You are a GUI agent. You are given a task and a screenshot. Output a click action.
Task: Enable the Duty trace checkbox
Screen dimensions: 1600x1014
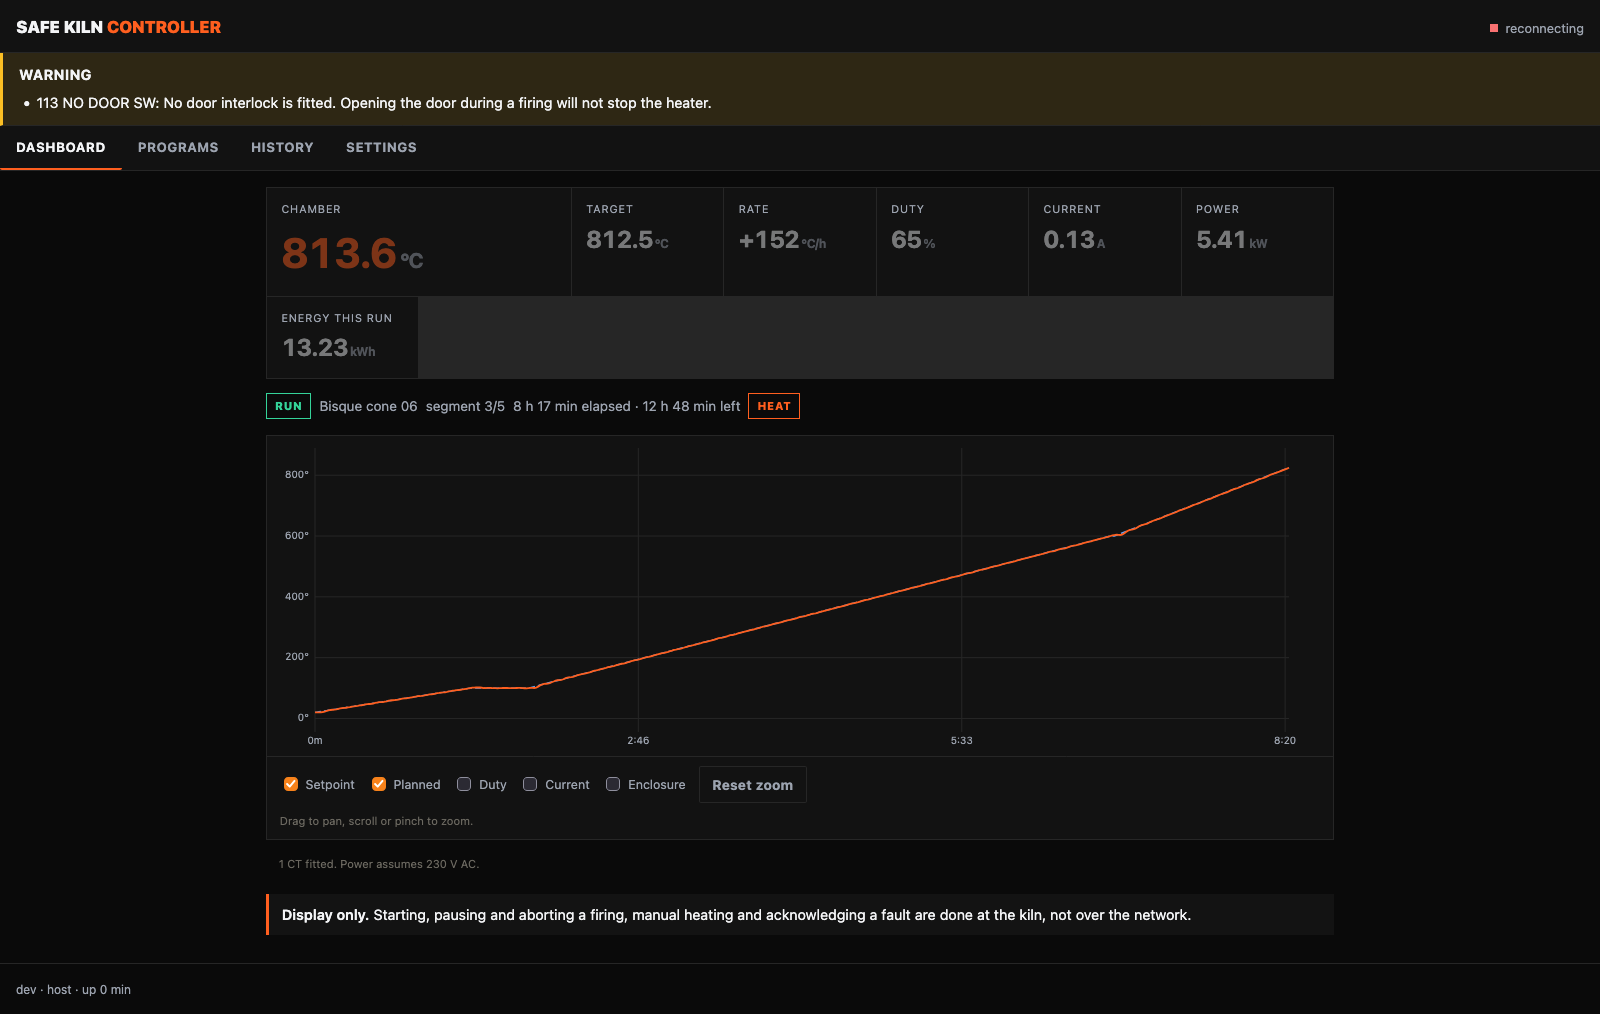click(x=464, y=784)
